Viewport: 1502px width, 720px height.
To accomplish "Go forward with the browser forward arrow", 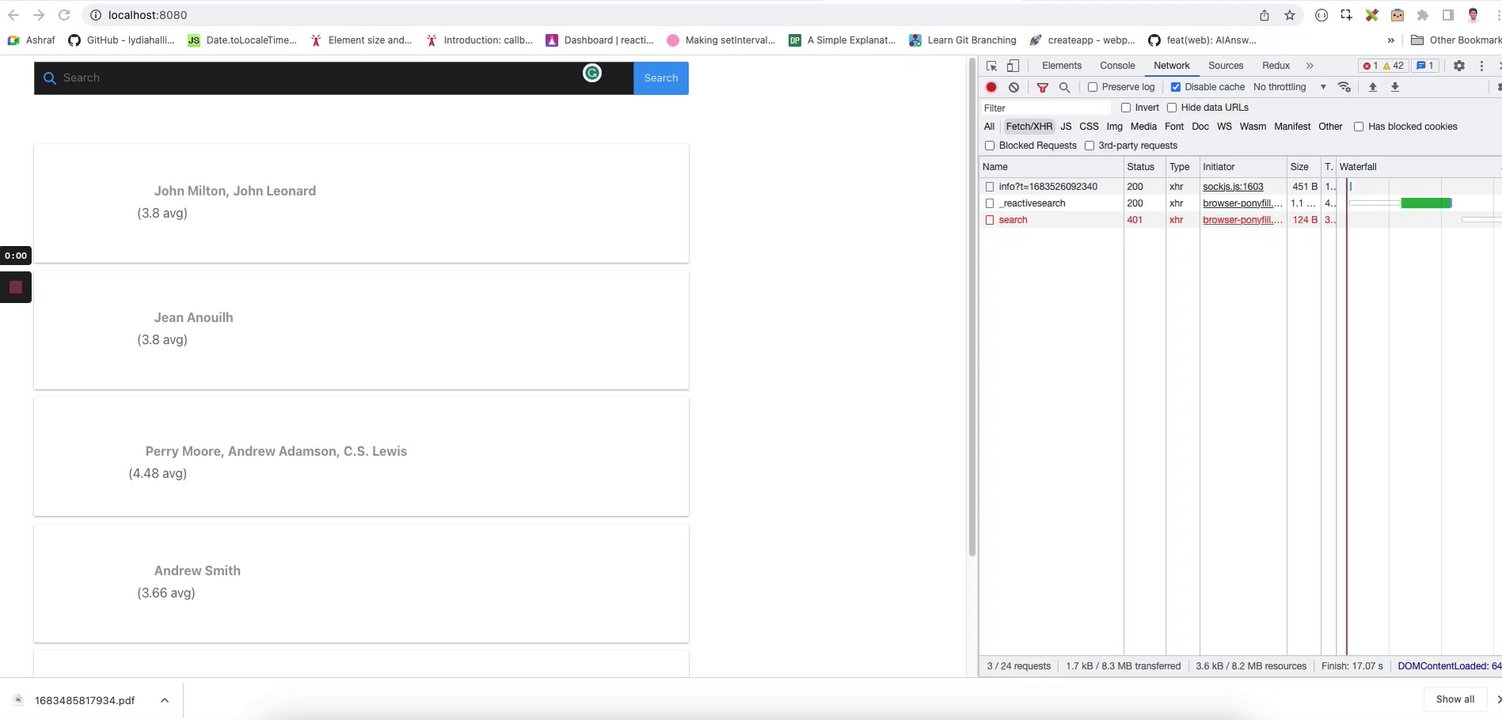I will click(x=38, y=15).
